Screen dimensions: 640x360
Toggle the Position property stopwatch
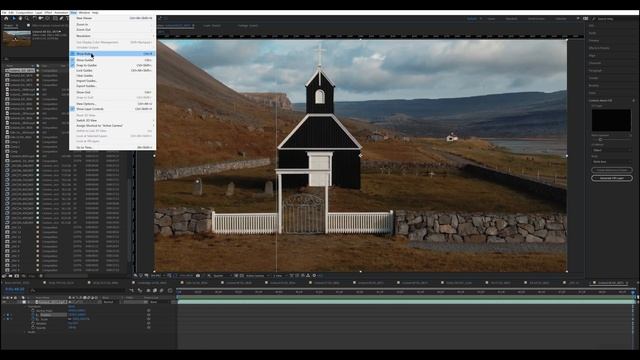pos(33,315)
